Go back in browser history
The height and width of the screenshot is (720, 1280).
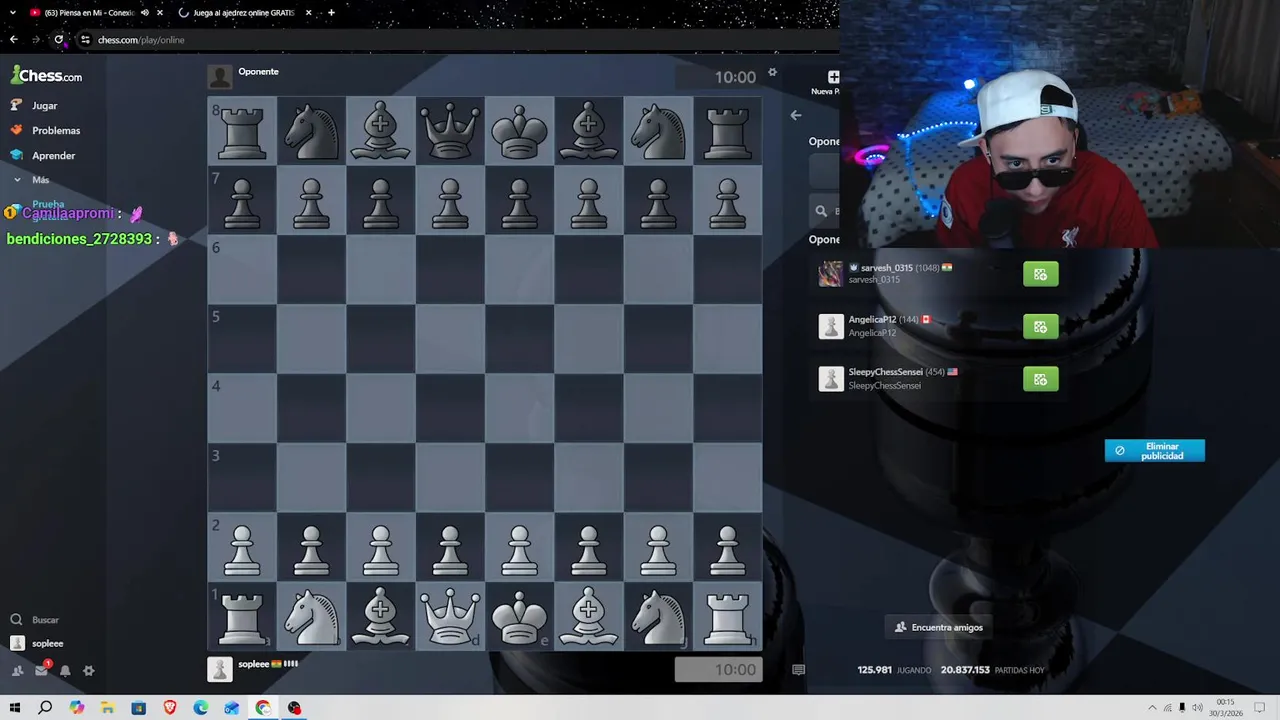[x=13, y=40]
